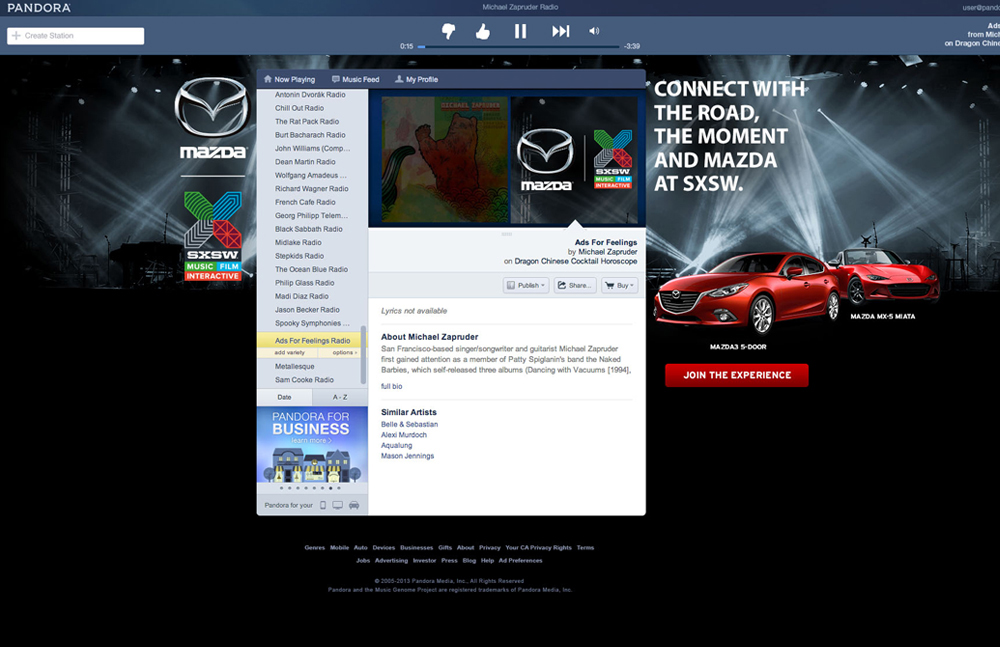Open the Privacy footer link
The width and height of the screenshot is (1000, 647).
pyautogui.click(x=490, y=547)
